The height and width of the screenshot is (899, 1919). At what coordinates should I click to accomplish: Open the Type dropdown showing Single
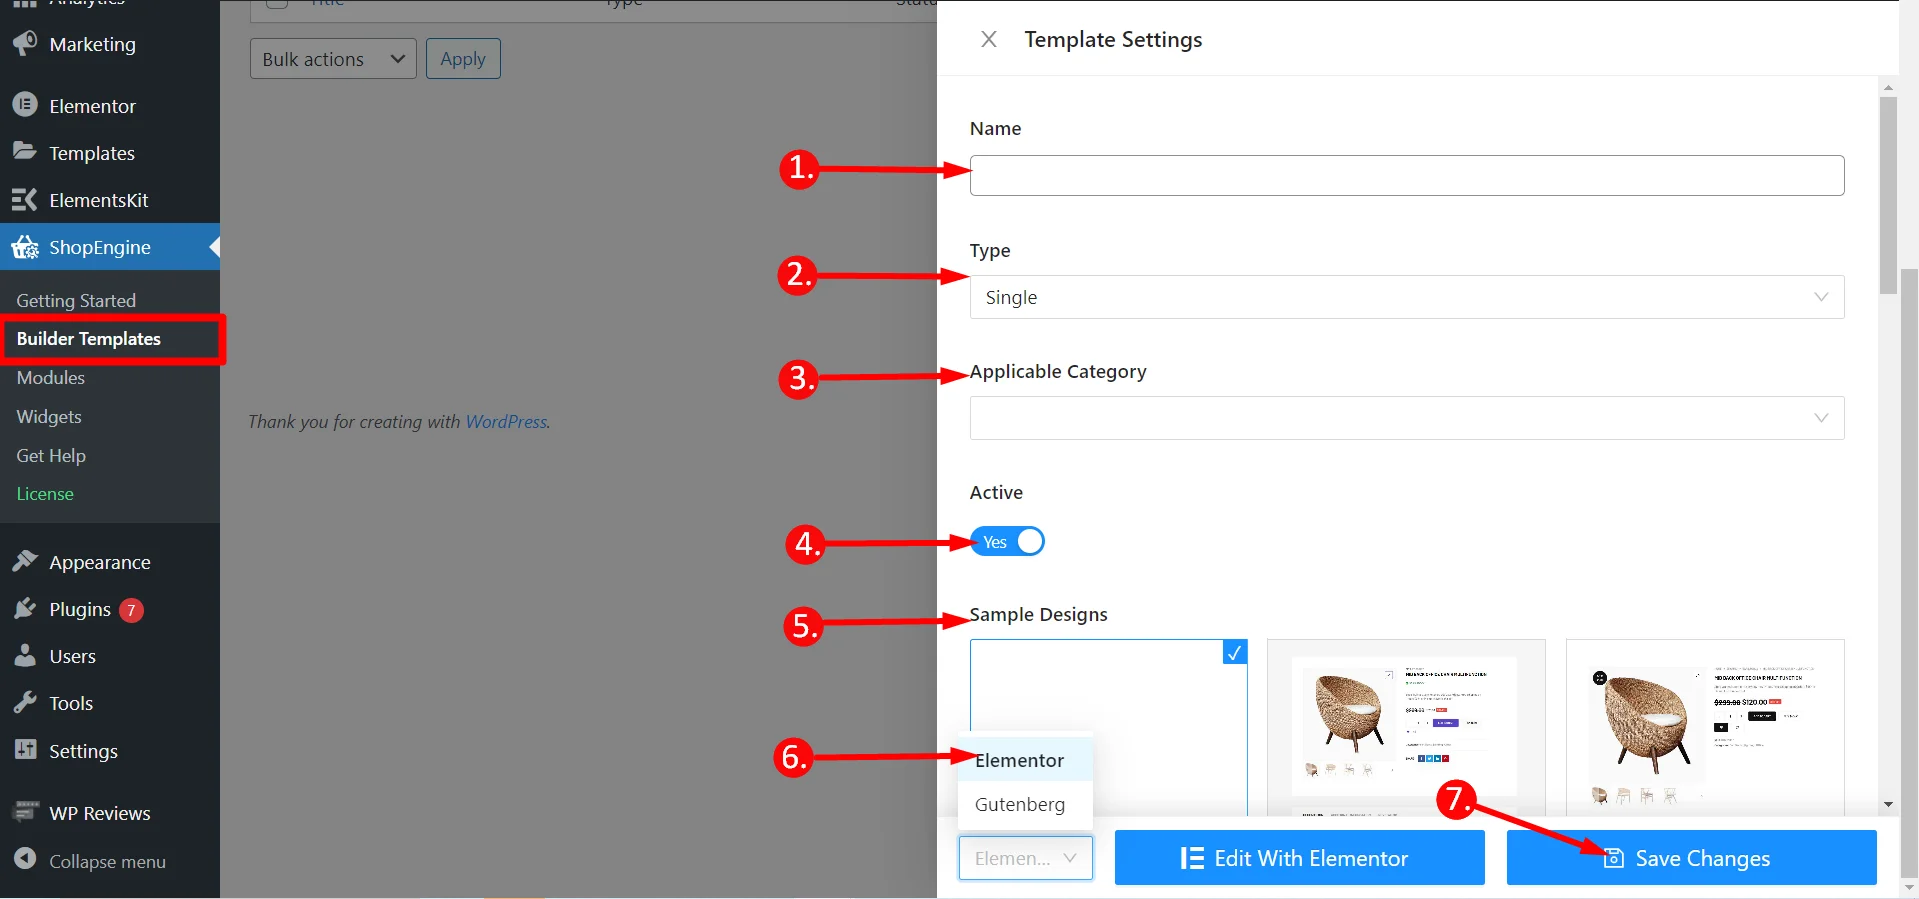1407,297
